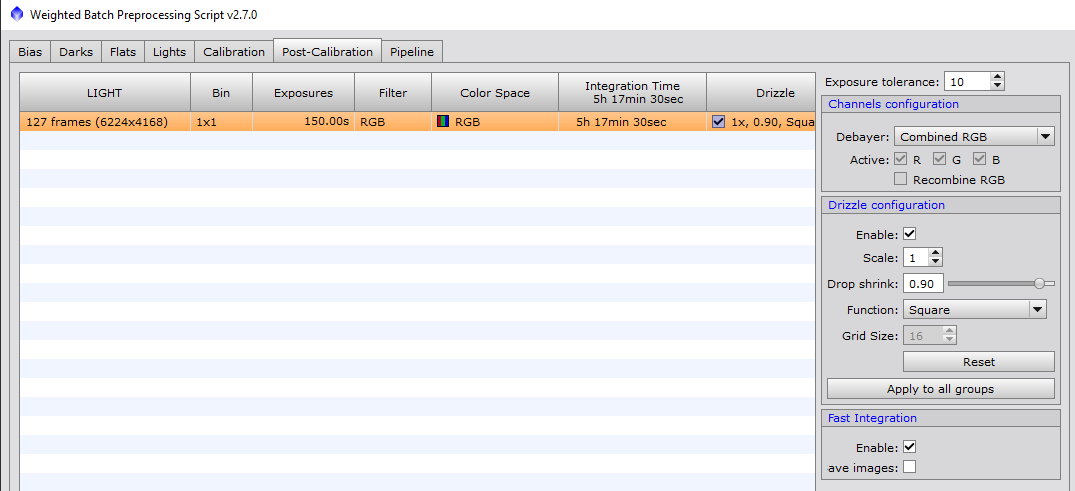Switch to the Darks tab
Screen dimensions: 1075x491
pyautogui.click(x=76, y=52)
